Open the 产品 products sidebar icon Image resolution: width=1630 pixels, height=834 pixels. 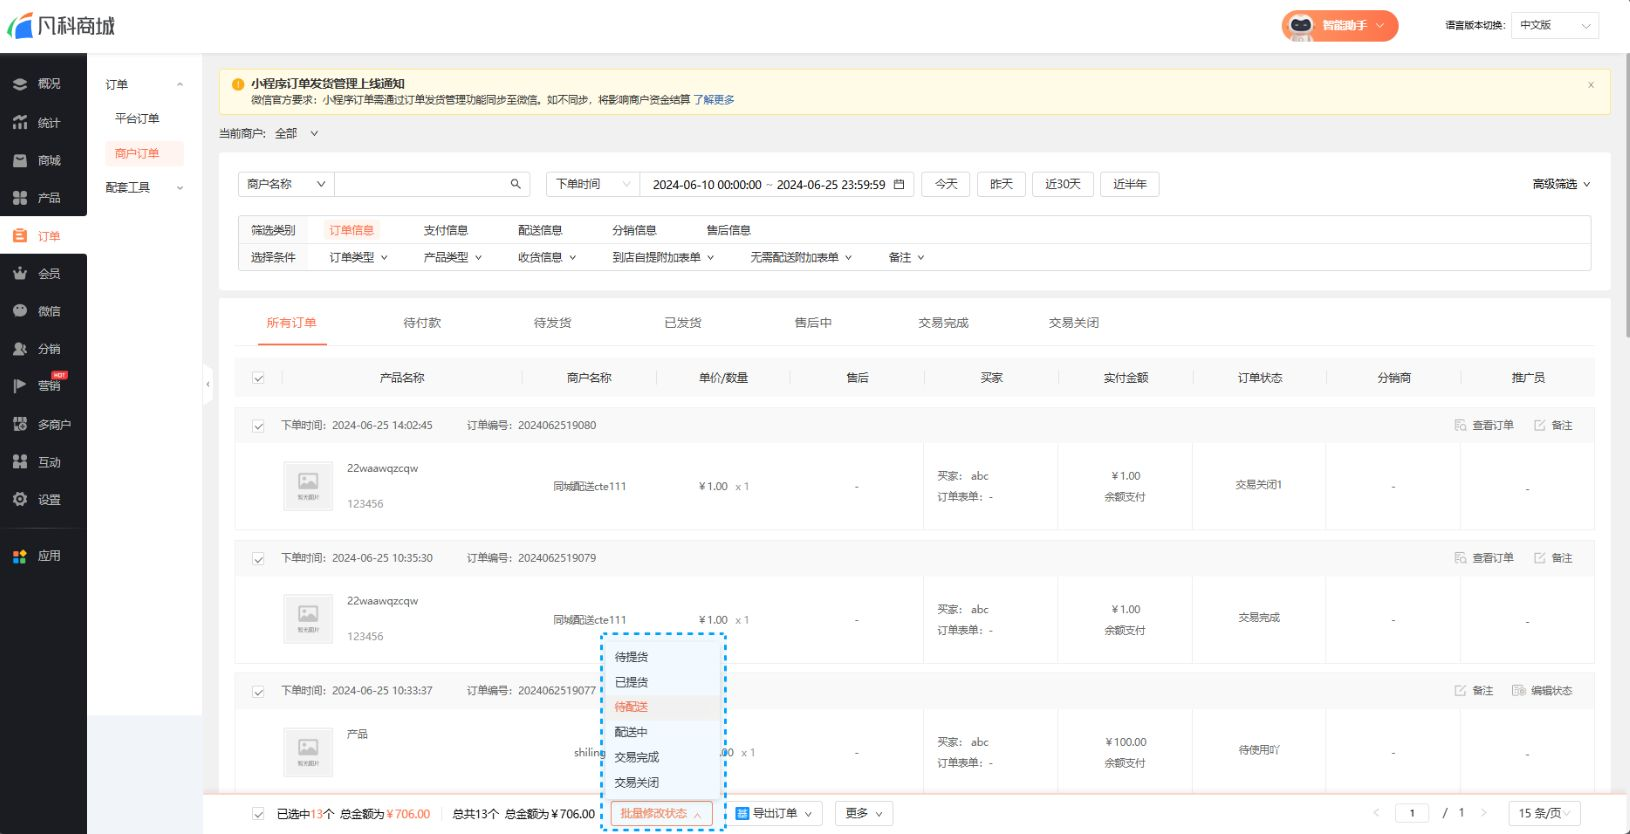[20, 198]
